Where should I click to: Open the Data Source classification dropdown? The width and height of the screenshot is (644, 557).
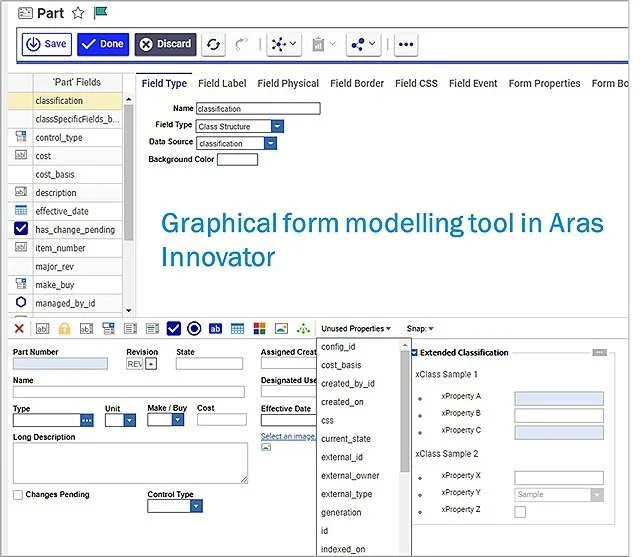[x=270, y=143]
